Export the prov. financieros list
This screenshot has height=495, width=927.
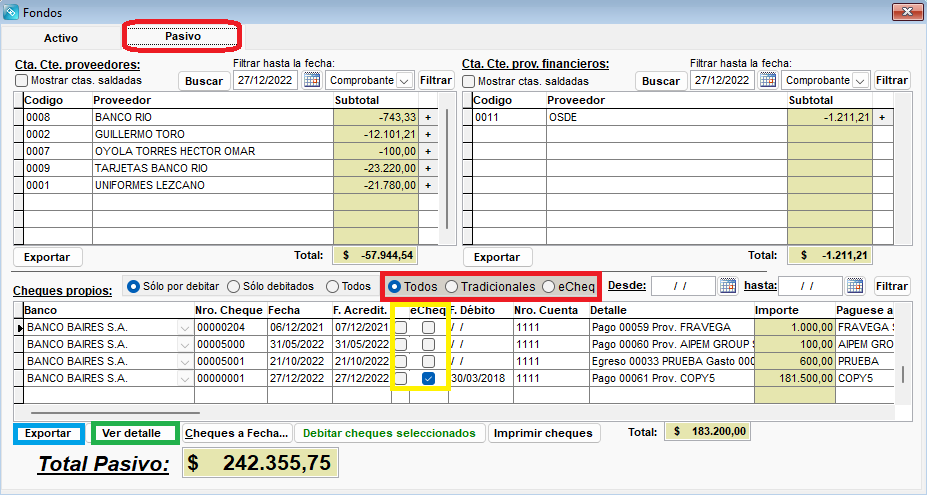point(497,257)
